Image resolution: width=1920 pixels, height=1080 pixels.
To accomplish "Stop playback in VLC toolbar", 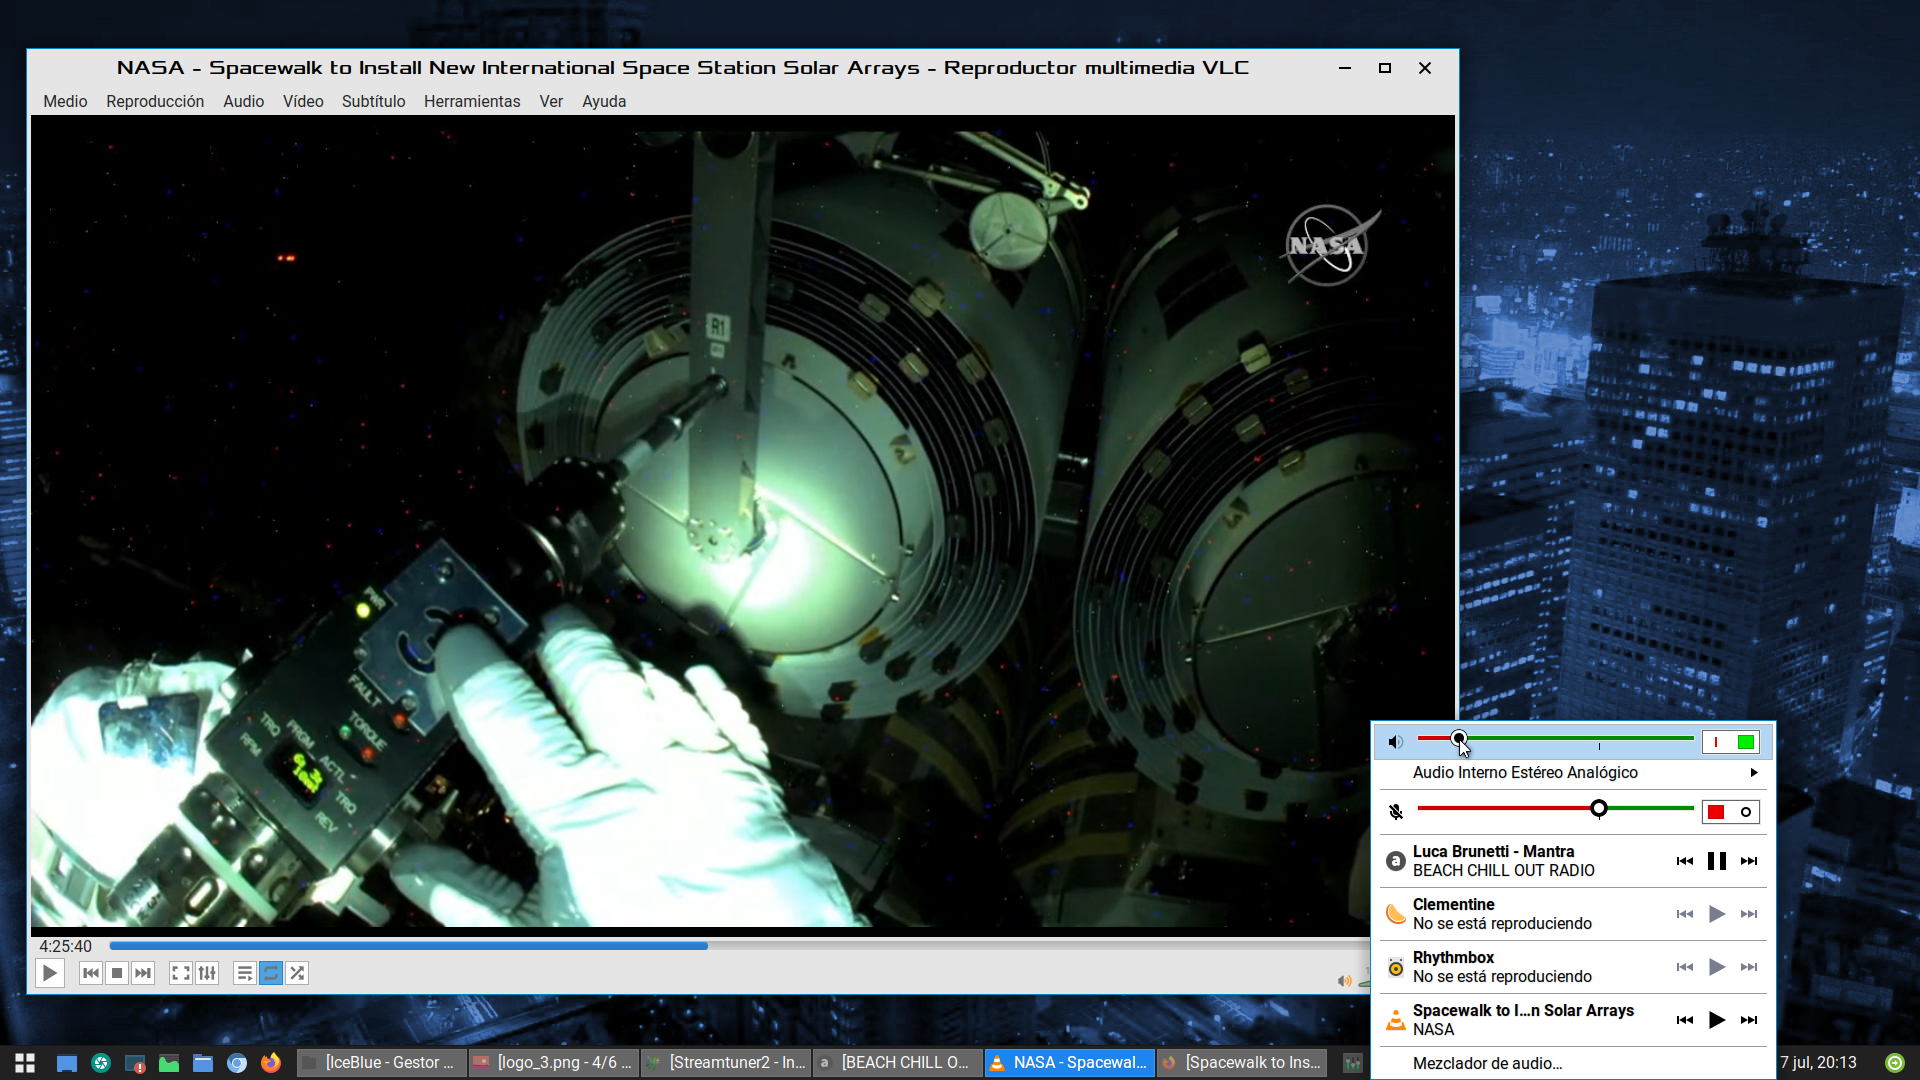I will pyautogui.click(x=117, y=973).
